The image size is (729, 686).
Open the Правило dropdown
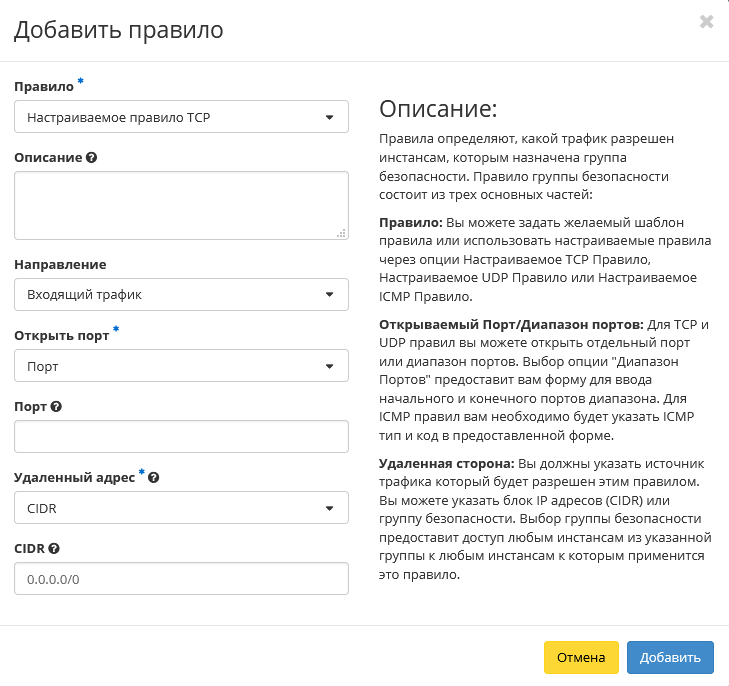(181, 117)
